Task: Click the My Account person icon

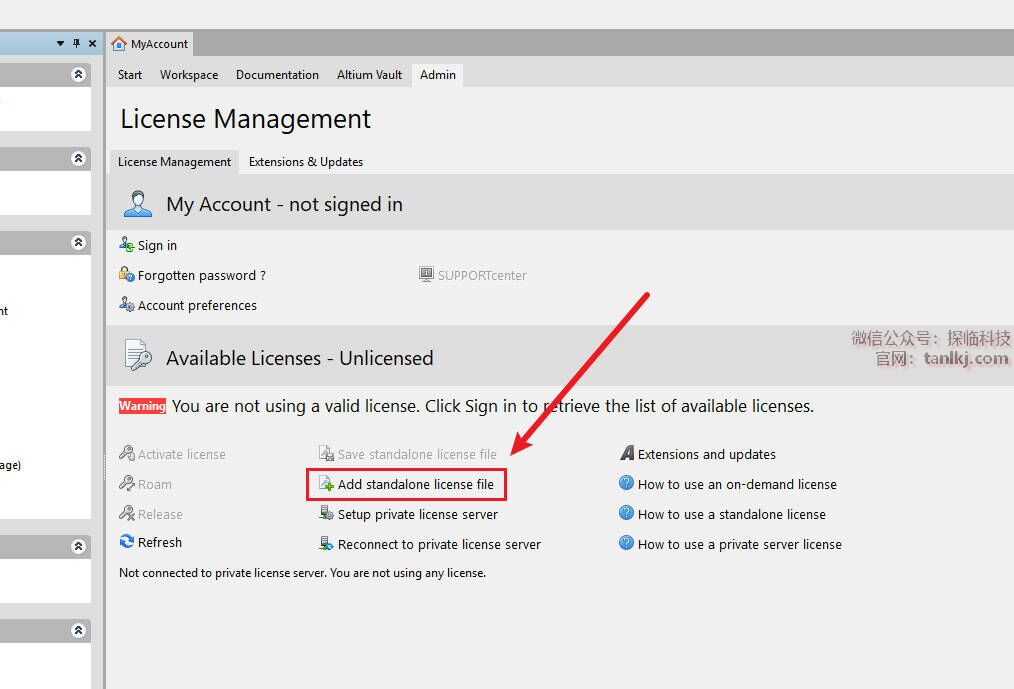Action: 137,204
